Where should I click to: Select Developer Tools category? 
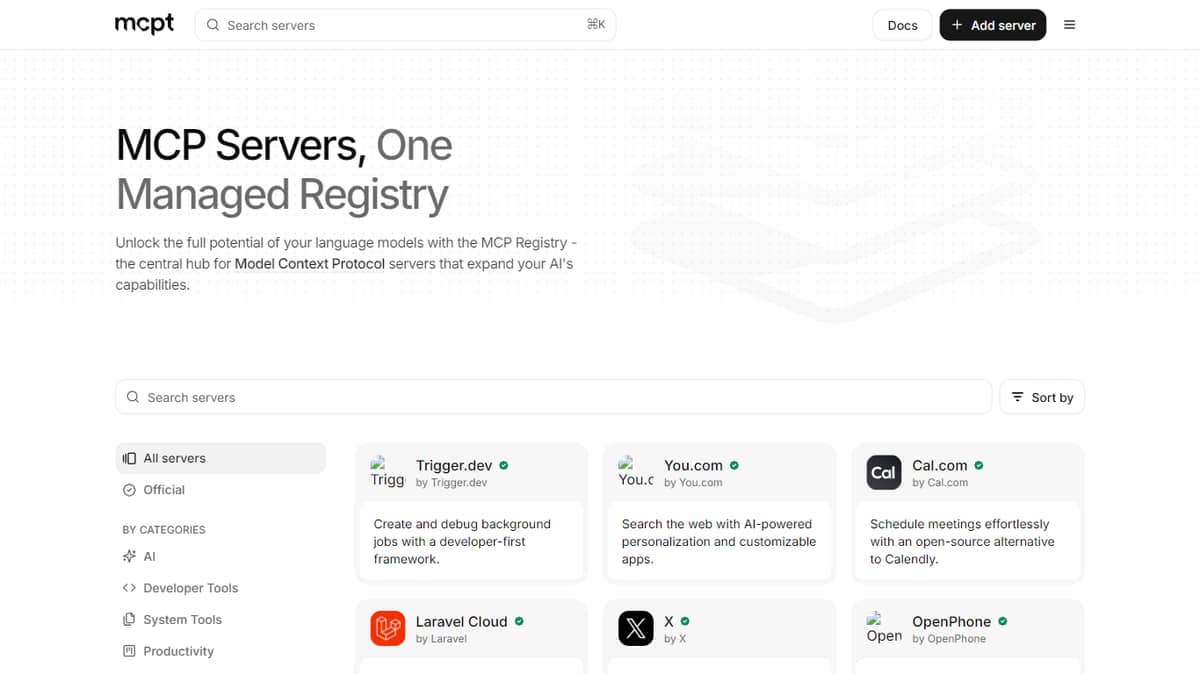(x=220, y=588)
